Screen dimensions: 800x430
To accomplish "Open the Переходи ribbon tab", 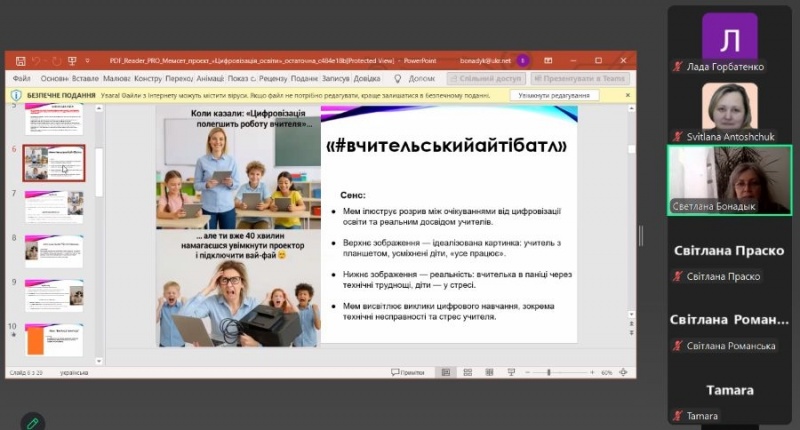I will pyautogui.click(x=179, y=79).
